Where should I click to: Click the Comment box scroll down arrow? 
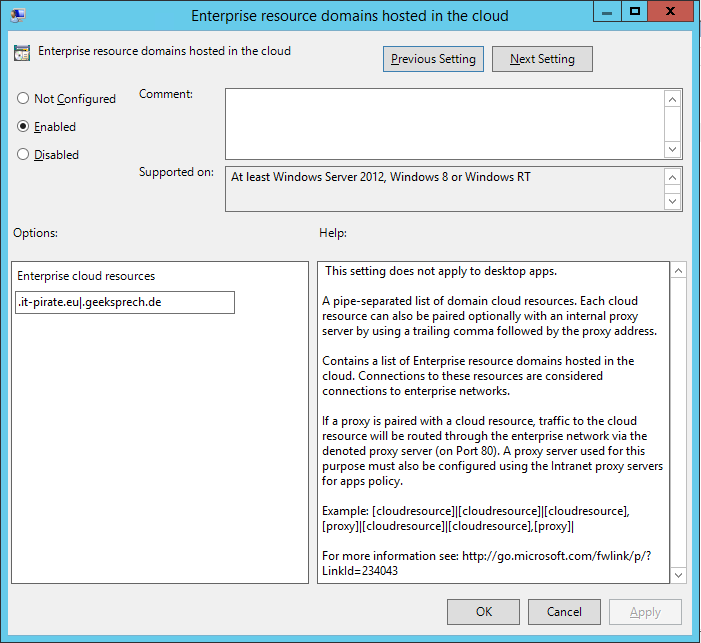pyautogui.click(x=672, y=149)
